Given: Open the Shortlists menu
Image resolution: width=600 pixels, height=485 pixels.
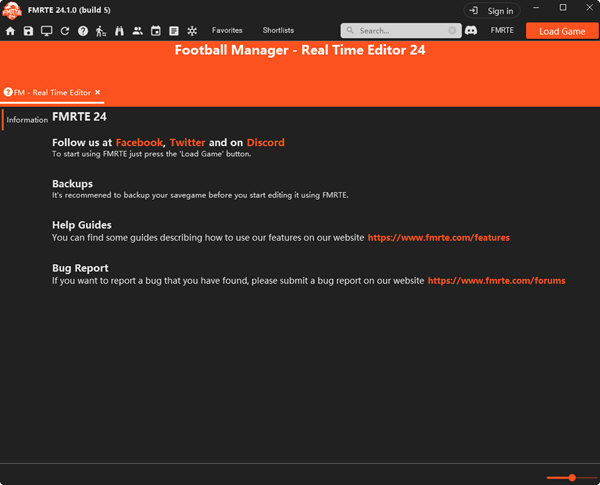Looking at the screenshot, I should point(278,31).
